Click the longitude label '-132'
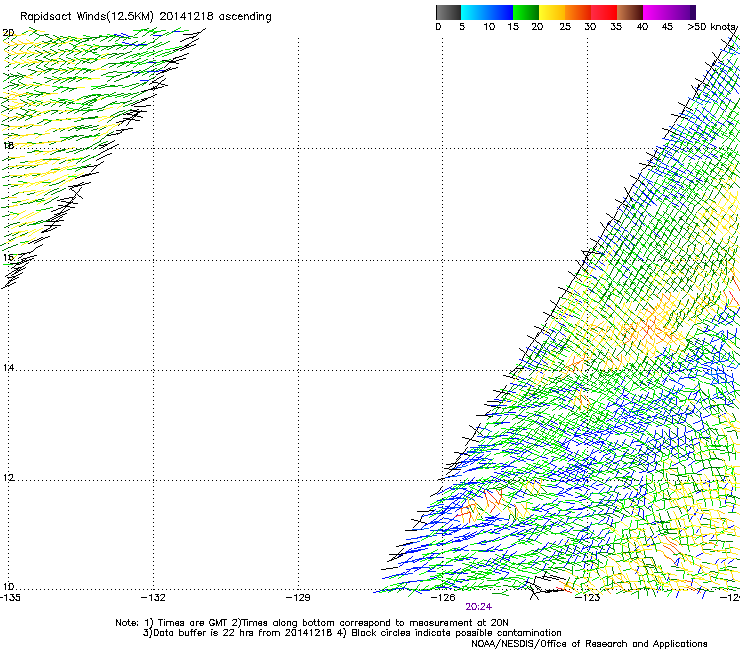Screen dimensions: 740x650 153,598
